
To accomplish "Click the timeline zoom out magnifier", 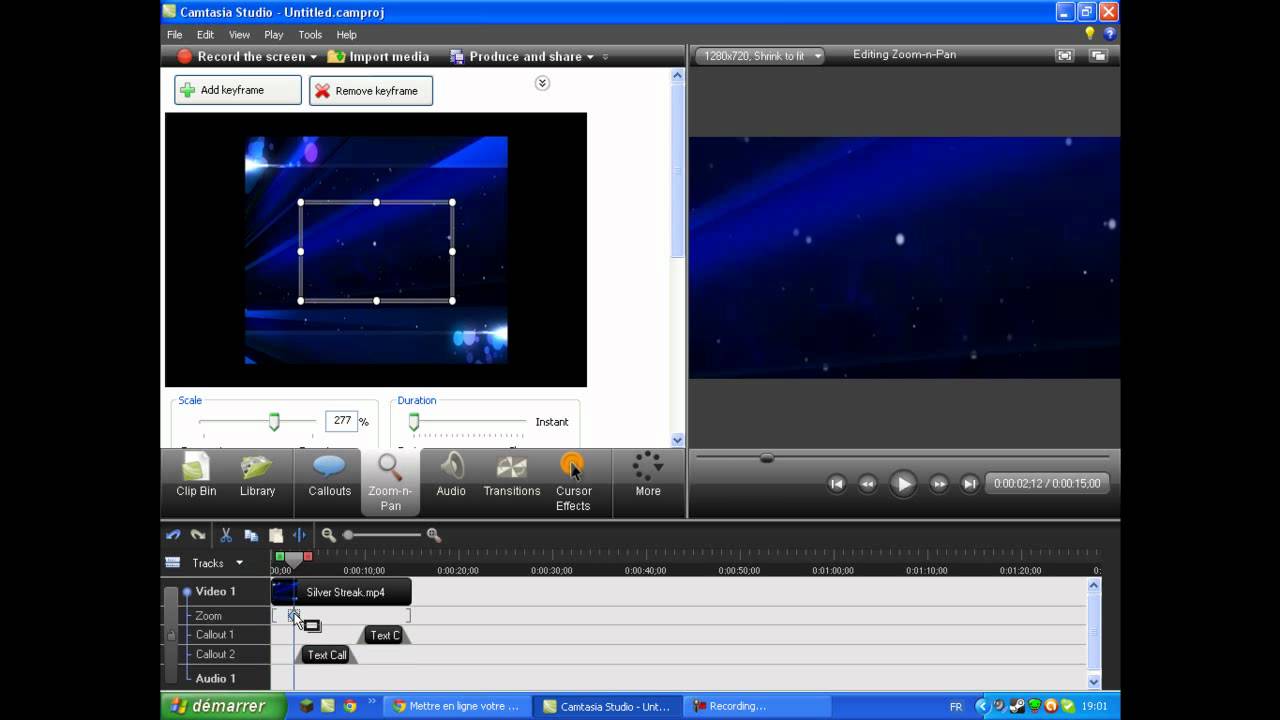I will tap(328, 535).
